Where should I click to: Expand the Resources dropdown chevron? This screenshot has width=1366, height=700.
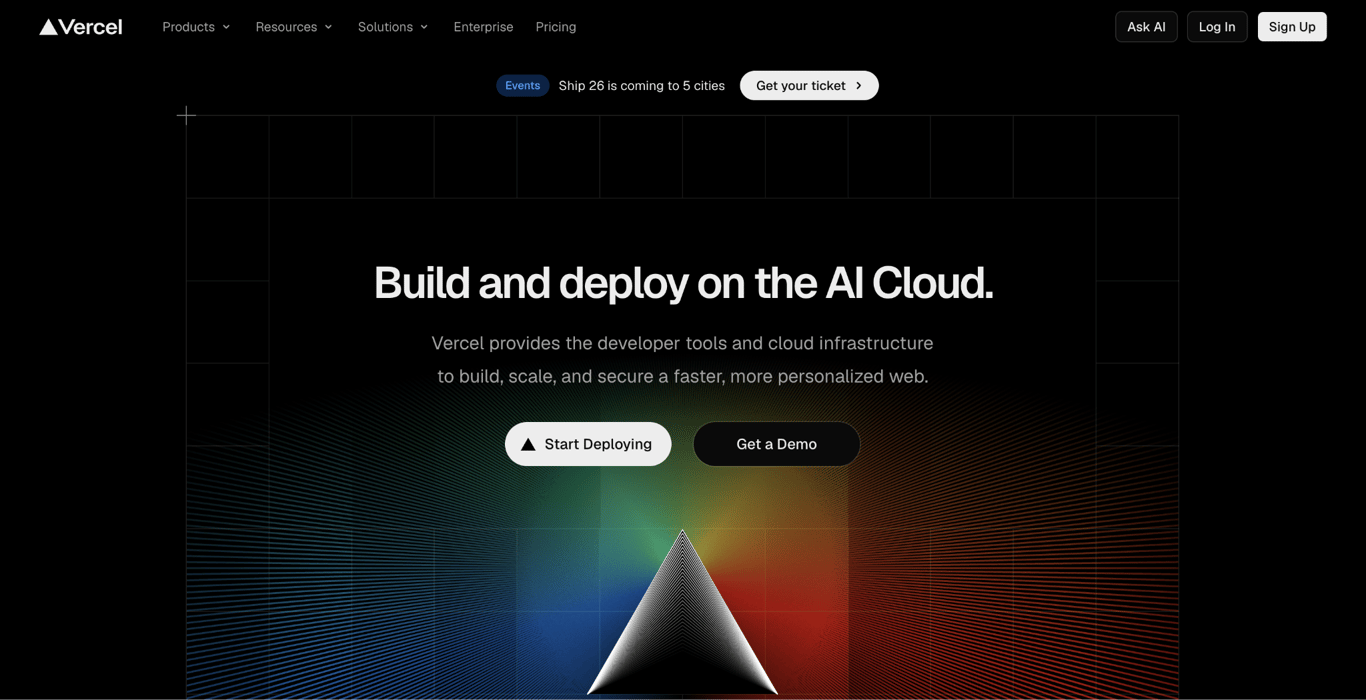coord(328,27)
